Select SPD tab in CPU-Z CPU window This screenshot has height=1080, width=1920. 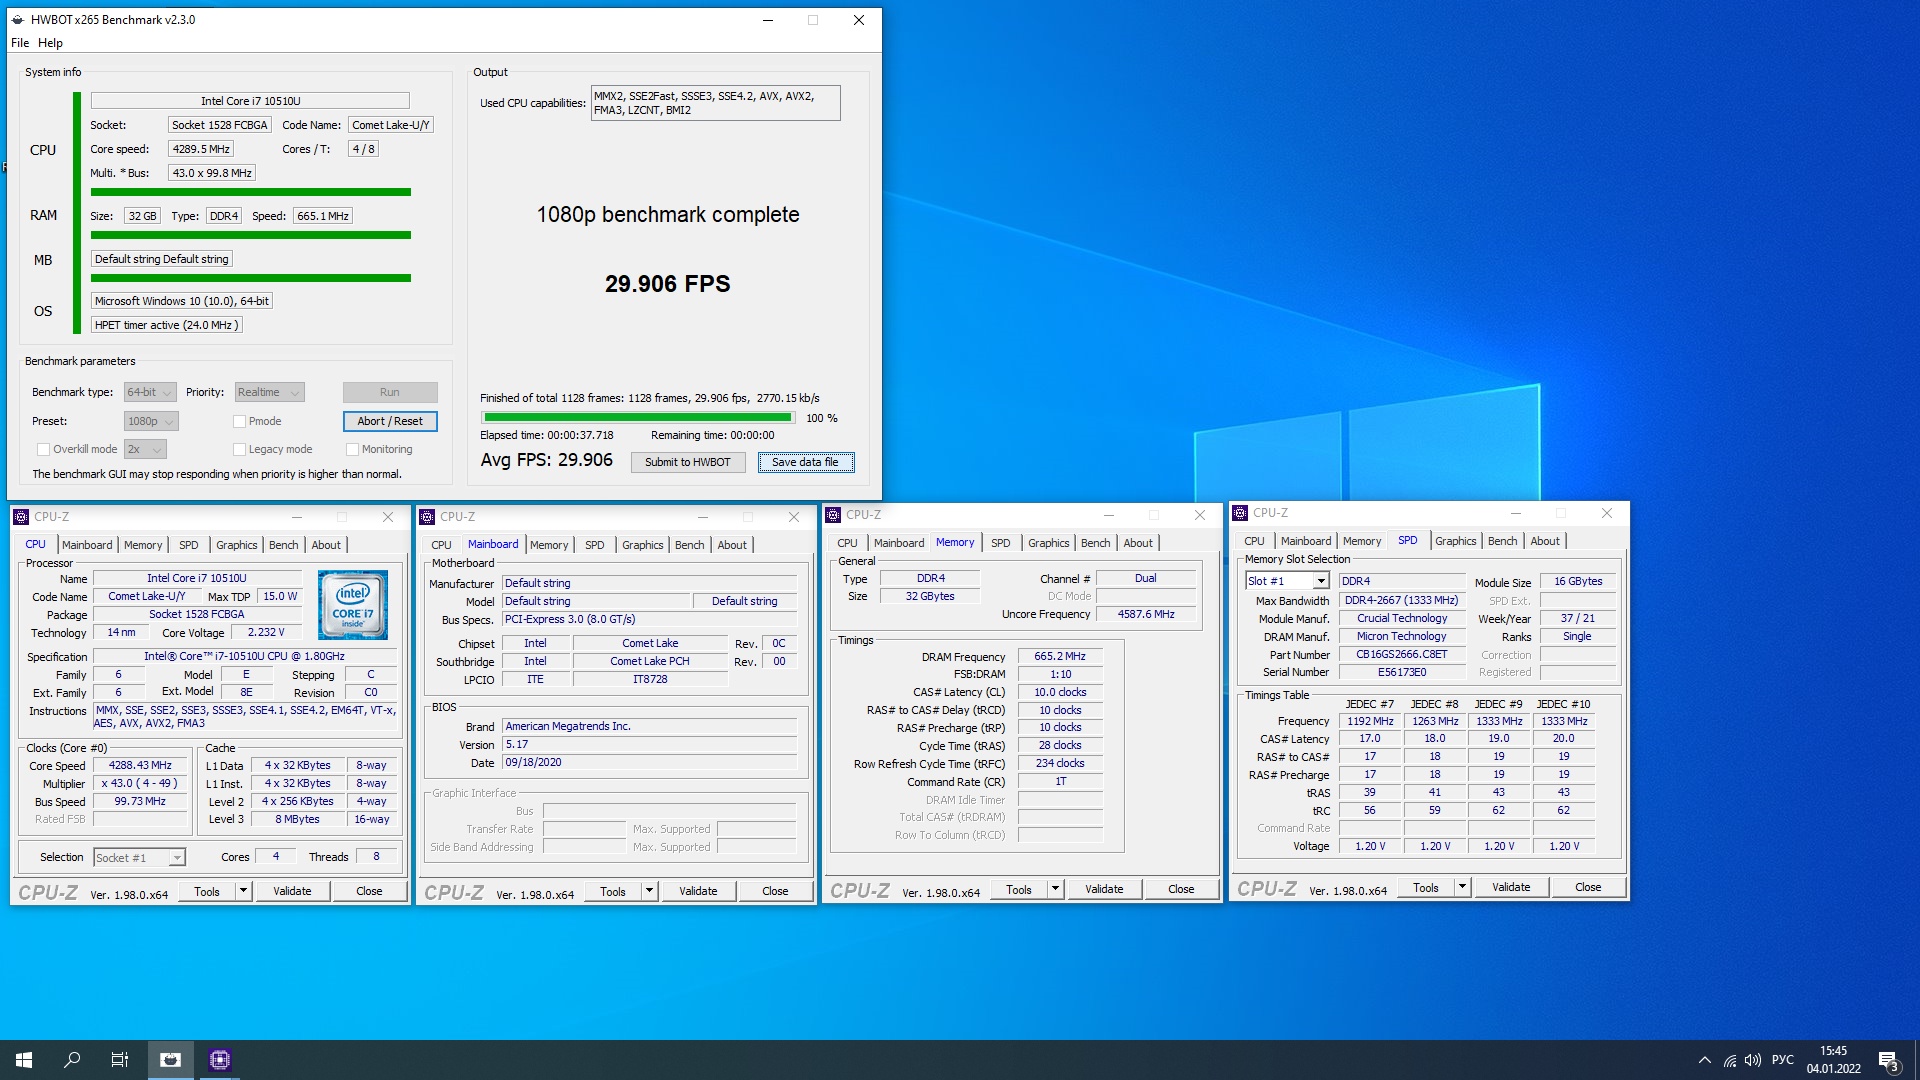click(x=189, y=546)
